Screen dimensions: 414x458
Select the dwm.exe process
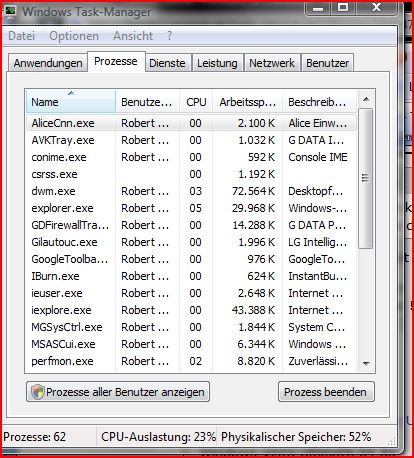[191, 191]
